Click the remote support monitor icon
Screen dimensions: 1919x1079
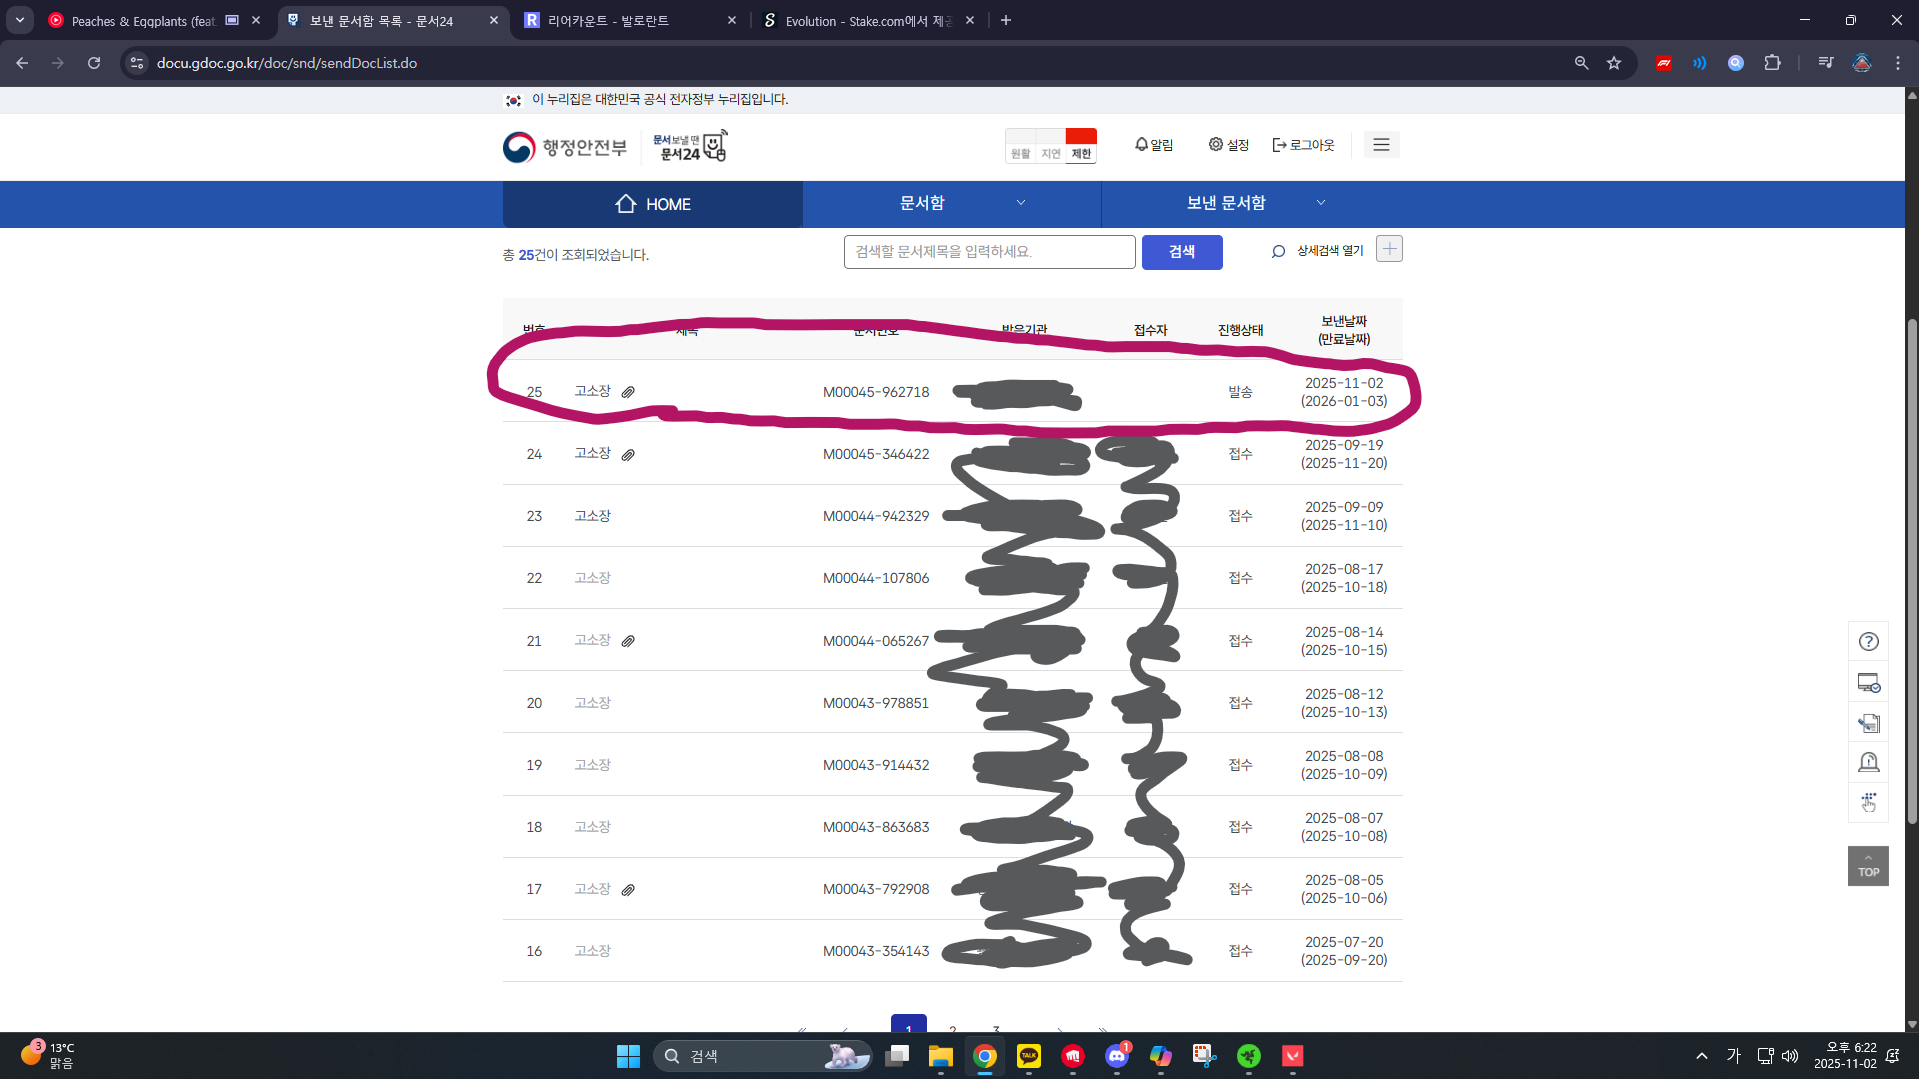(x=1868, y=683)
